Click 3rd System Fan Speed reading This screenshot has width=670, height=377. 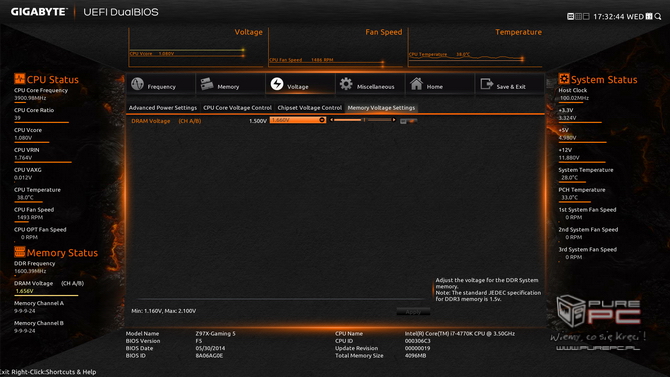point(588,253)
